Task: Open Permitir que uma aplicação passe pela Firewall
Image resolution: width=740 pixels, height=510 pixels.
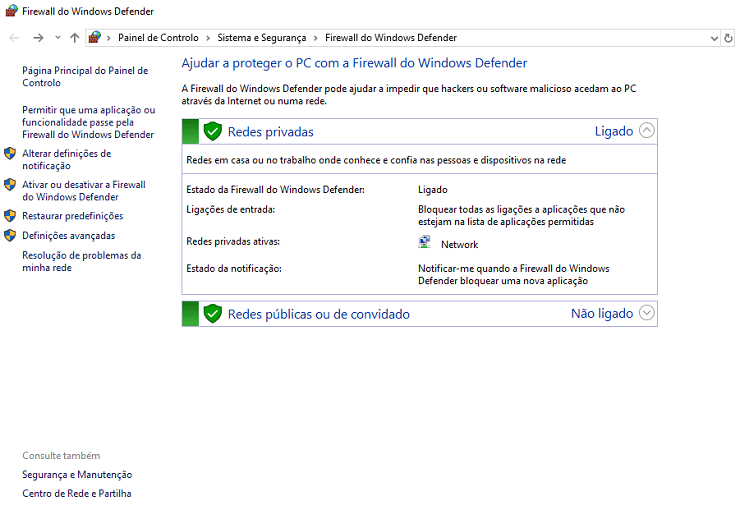Action: click(x=89, y=122)
